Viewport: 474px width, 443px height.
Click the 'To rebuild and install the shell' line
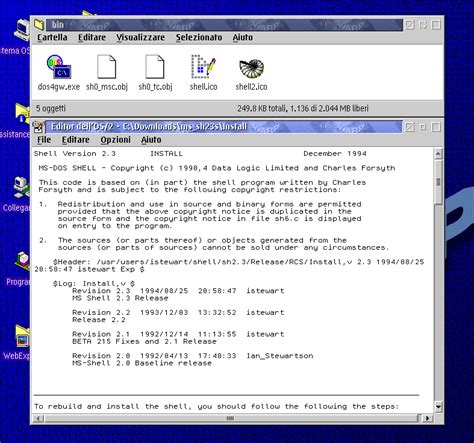click(216, 406)
